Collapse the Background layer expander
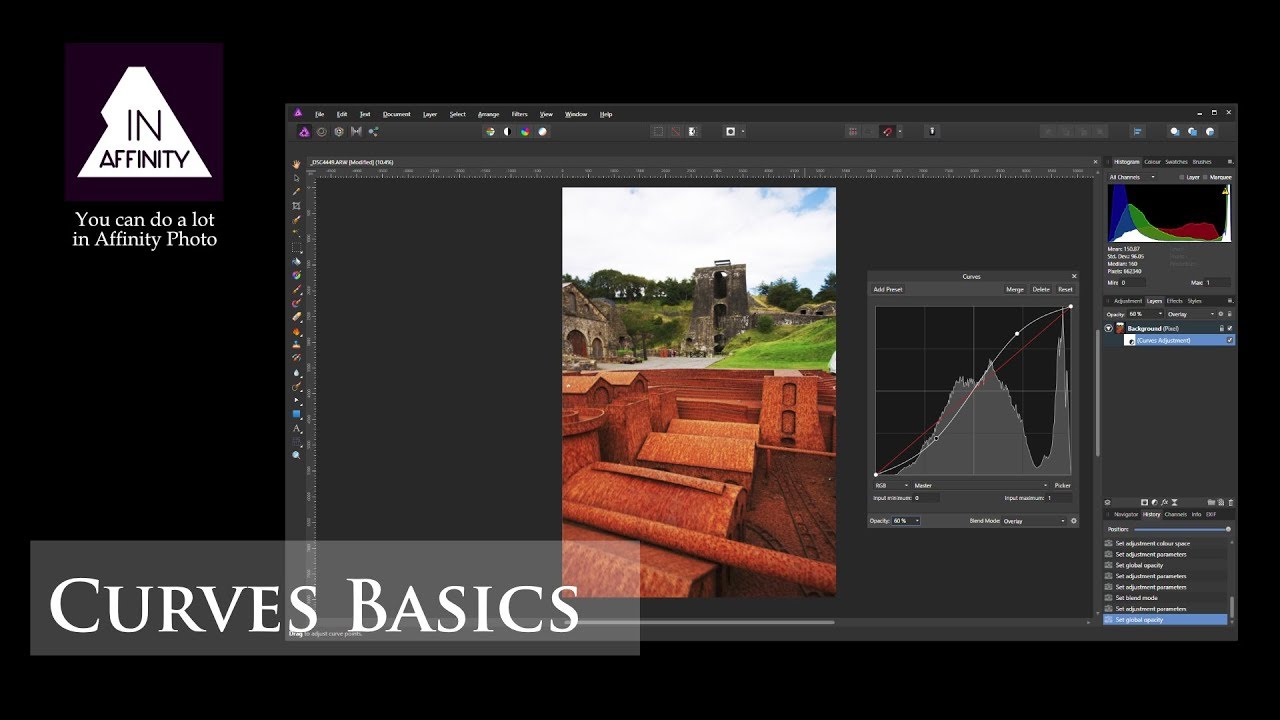 (x=1108, y=328)
